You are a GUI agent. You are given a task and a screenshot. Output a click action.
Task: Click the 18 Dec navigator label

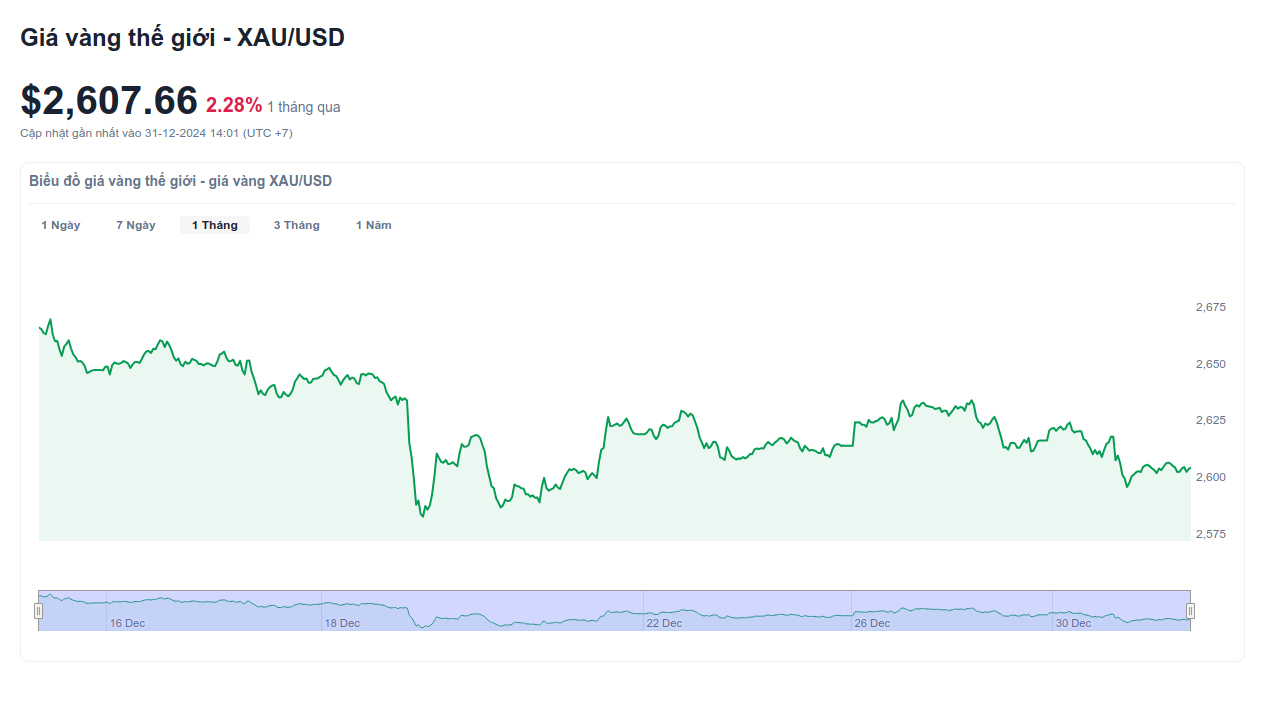coord(342,623)
